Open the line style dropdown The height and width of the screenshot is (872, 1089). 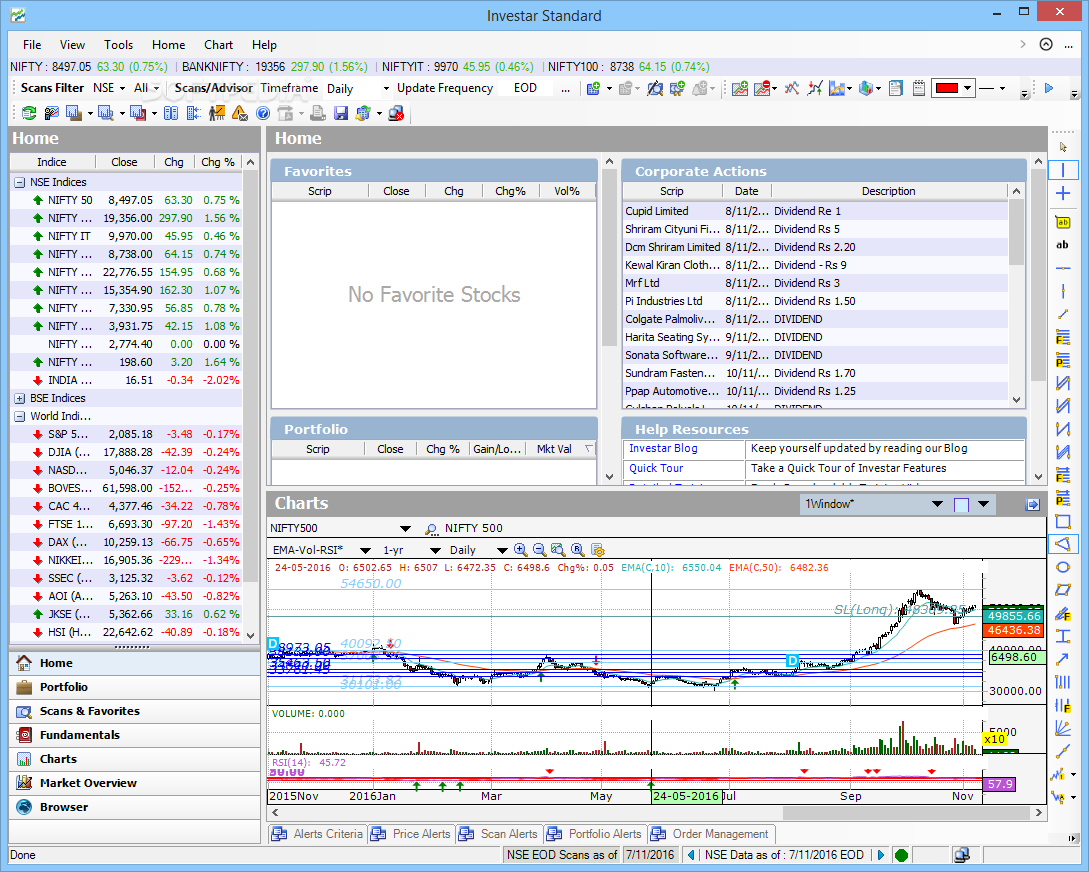pyautogui.click(x=1001, y=88)
